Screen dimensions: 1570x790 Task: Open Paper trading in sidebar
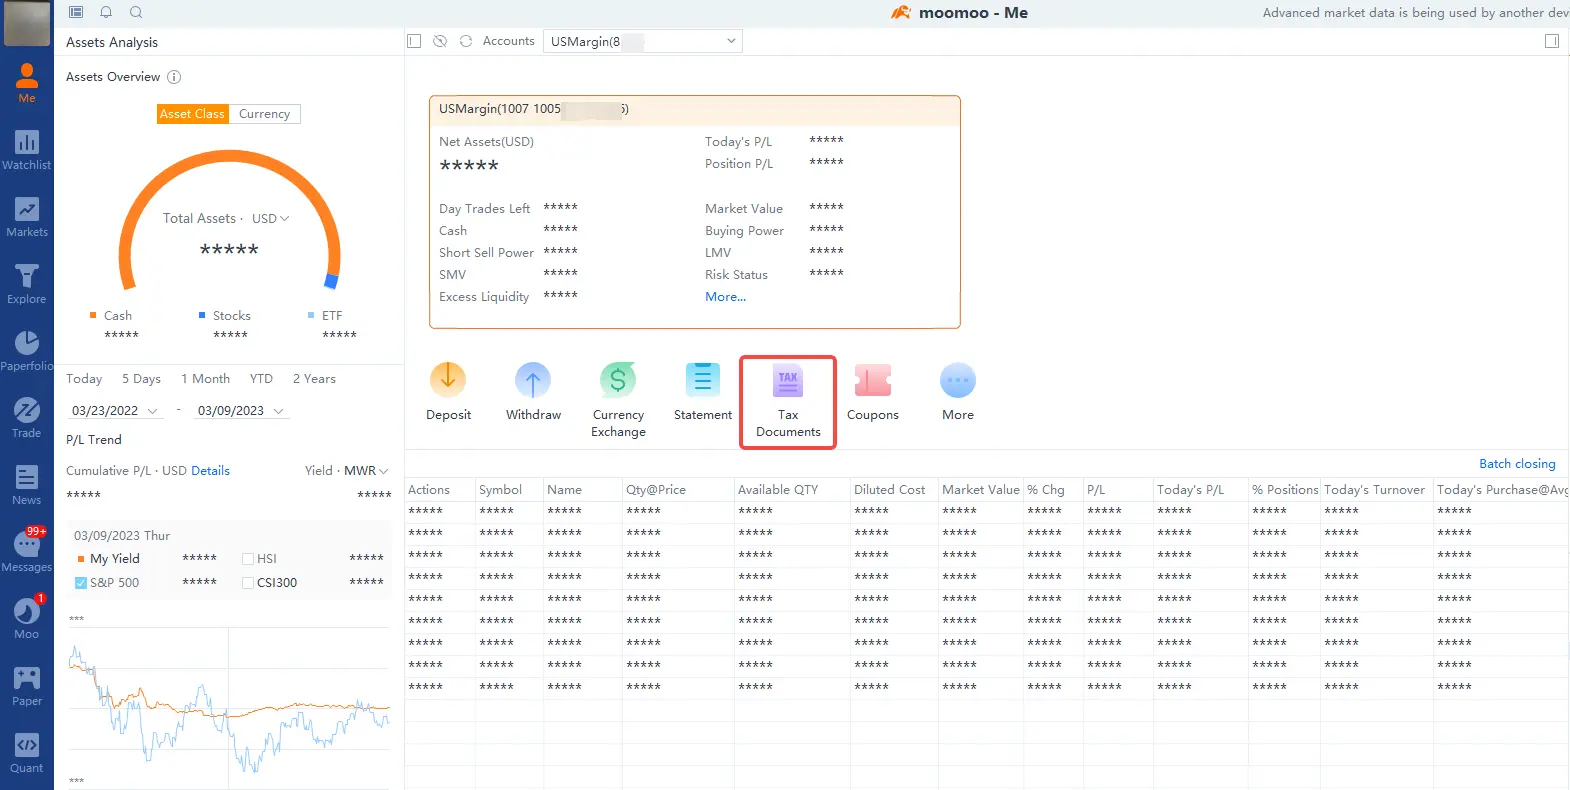[x=27, y=686]
